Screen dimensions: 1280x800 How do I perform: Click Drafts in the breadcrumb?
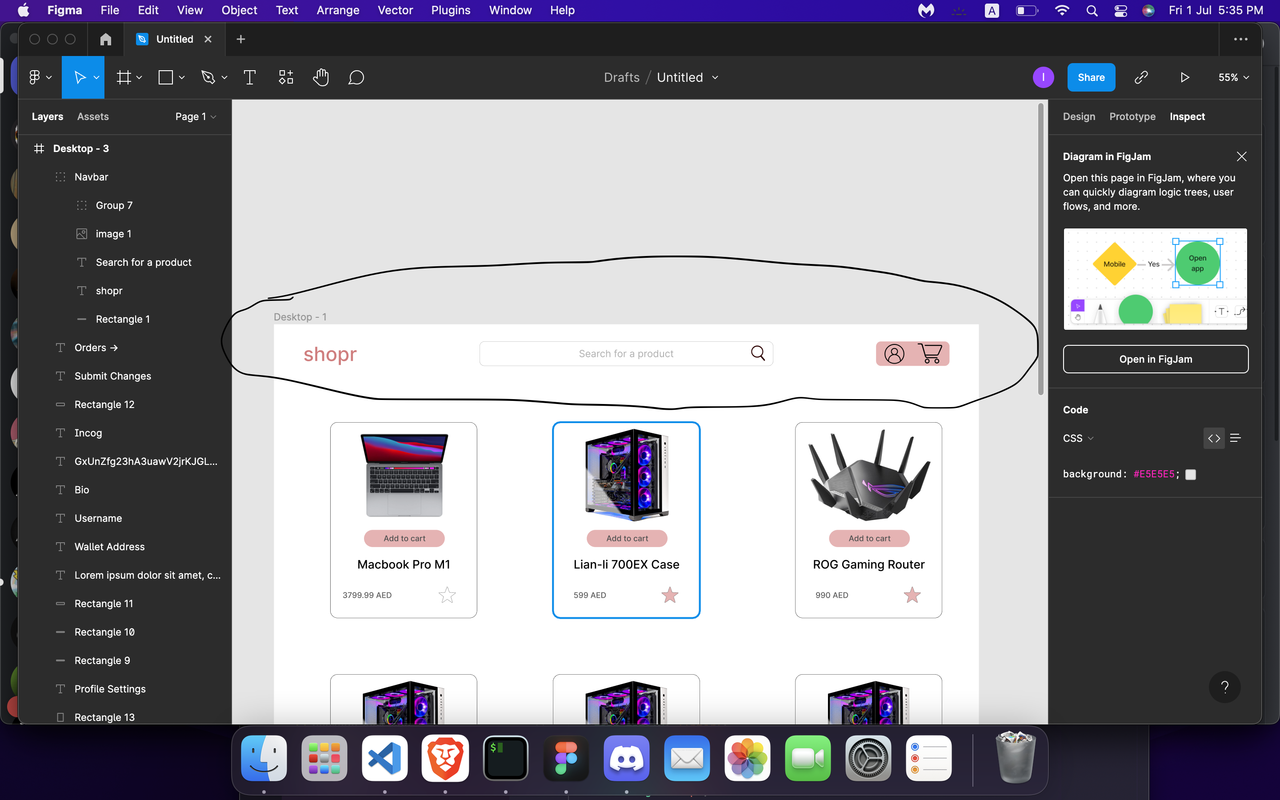[x=622, y=77]
